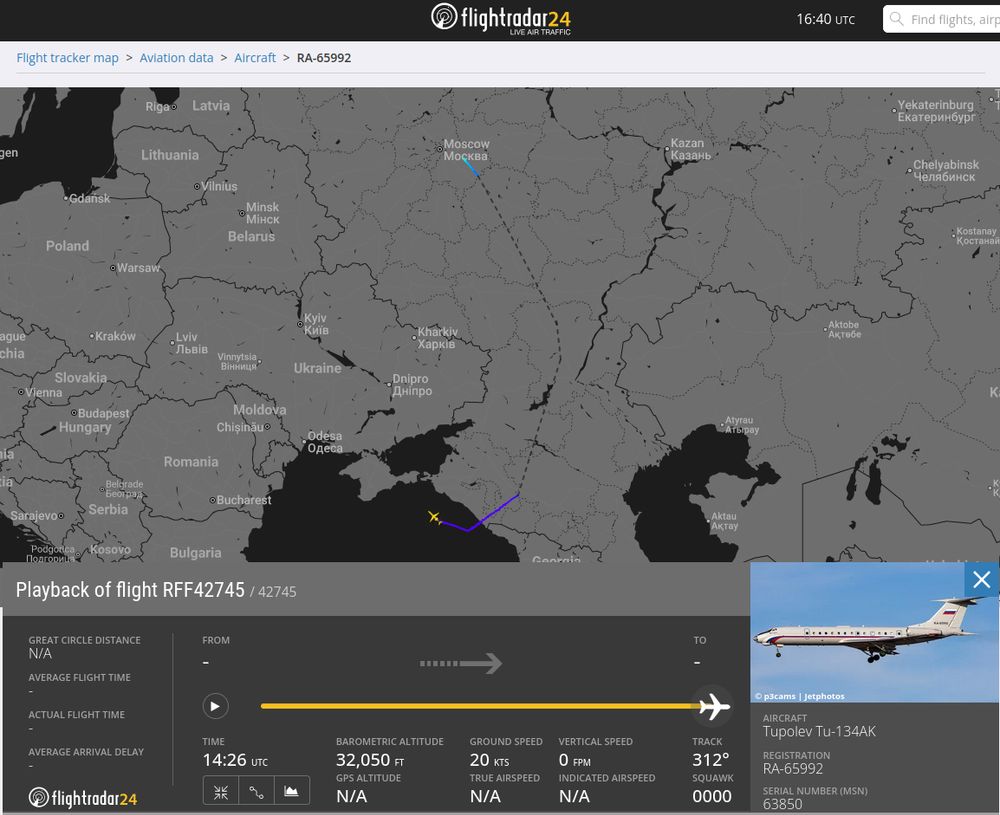Click the vertical speed 0 FPM value
This screenshot has height=815, width=1000.
coord(575,760)
